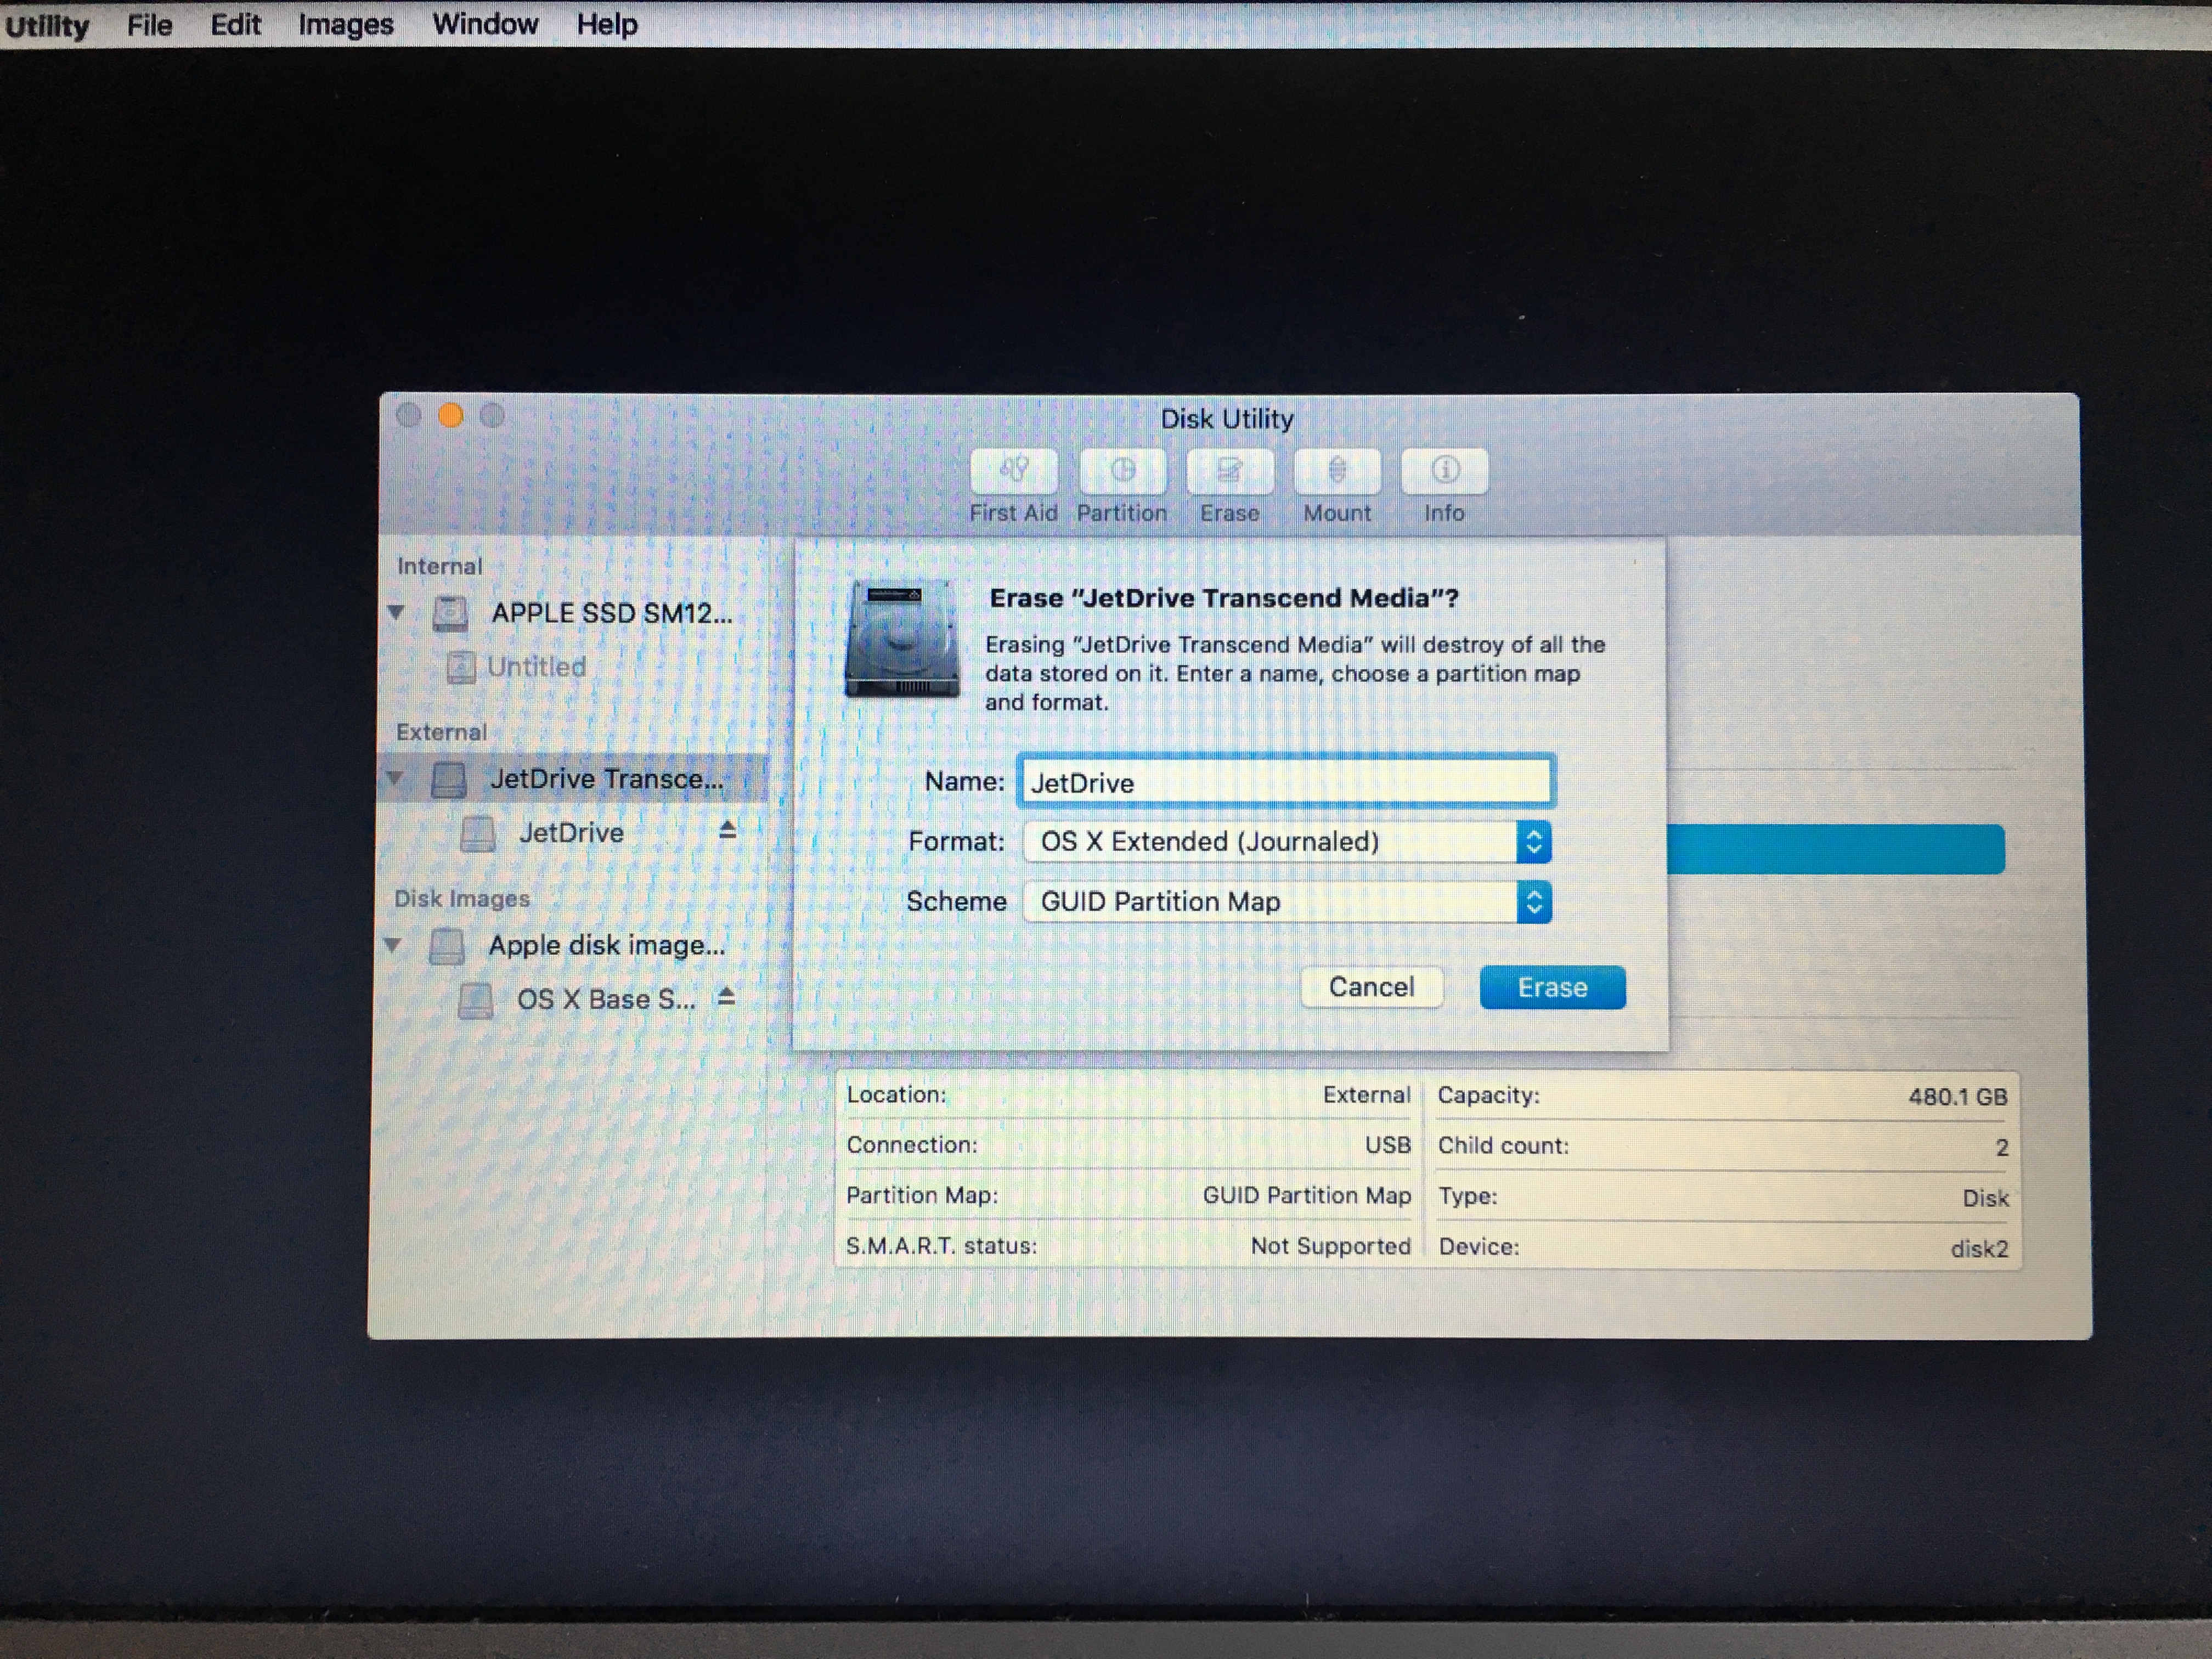Open the Help menu

coord(607,24)
